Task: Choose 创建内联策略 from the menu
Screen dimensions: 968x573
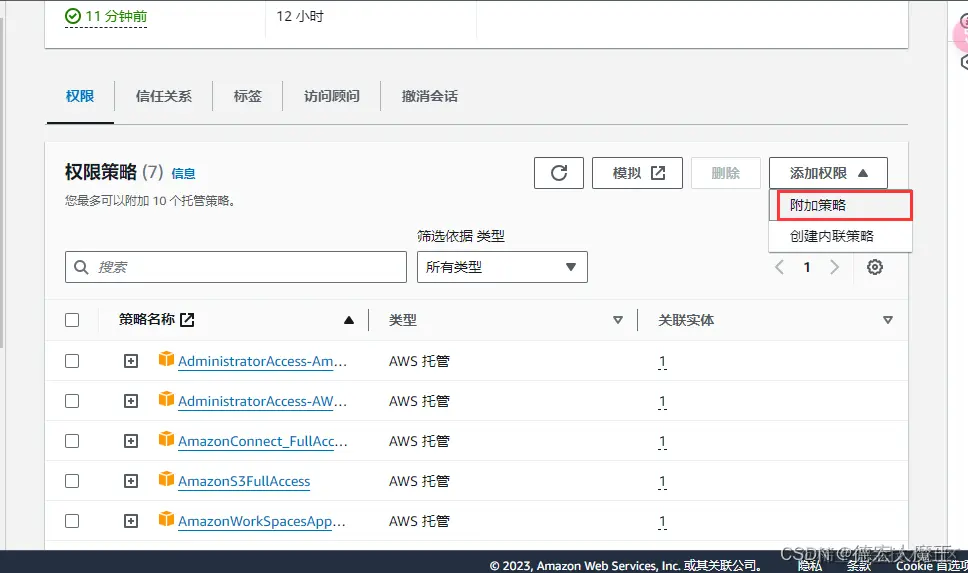Action: click(x=840, y=236)
